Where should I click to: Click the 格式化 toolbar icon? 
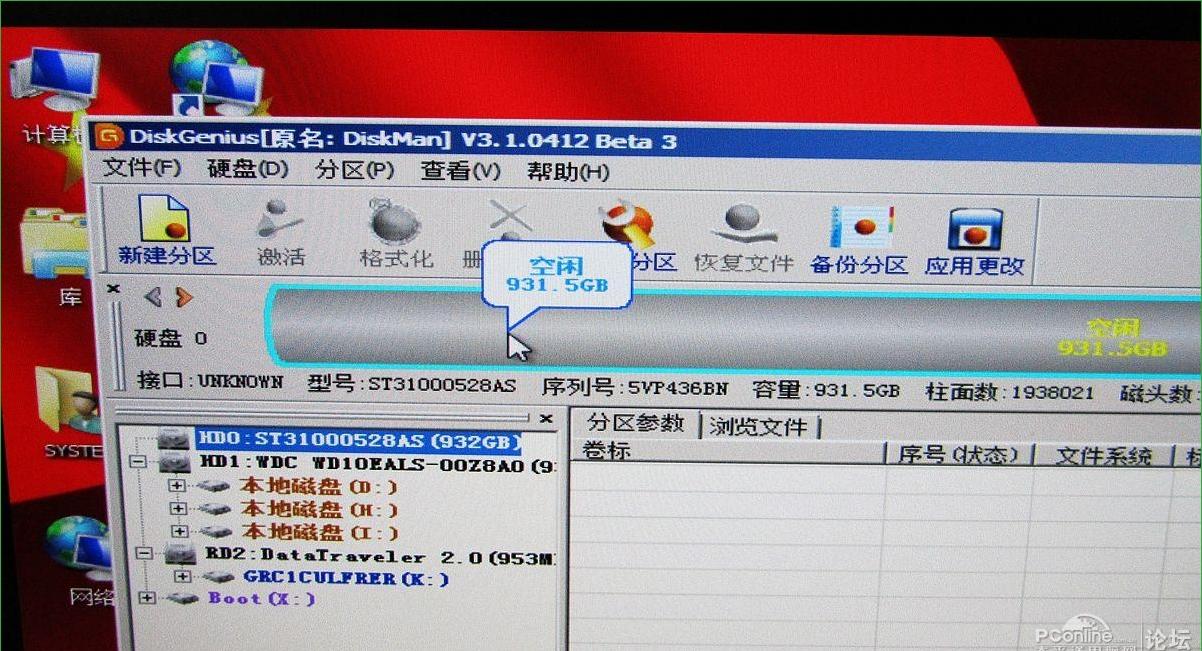coord(396,233)
